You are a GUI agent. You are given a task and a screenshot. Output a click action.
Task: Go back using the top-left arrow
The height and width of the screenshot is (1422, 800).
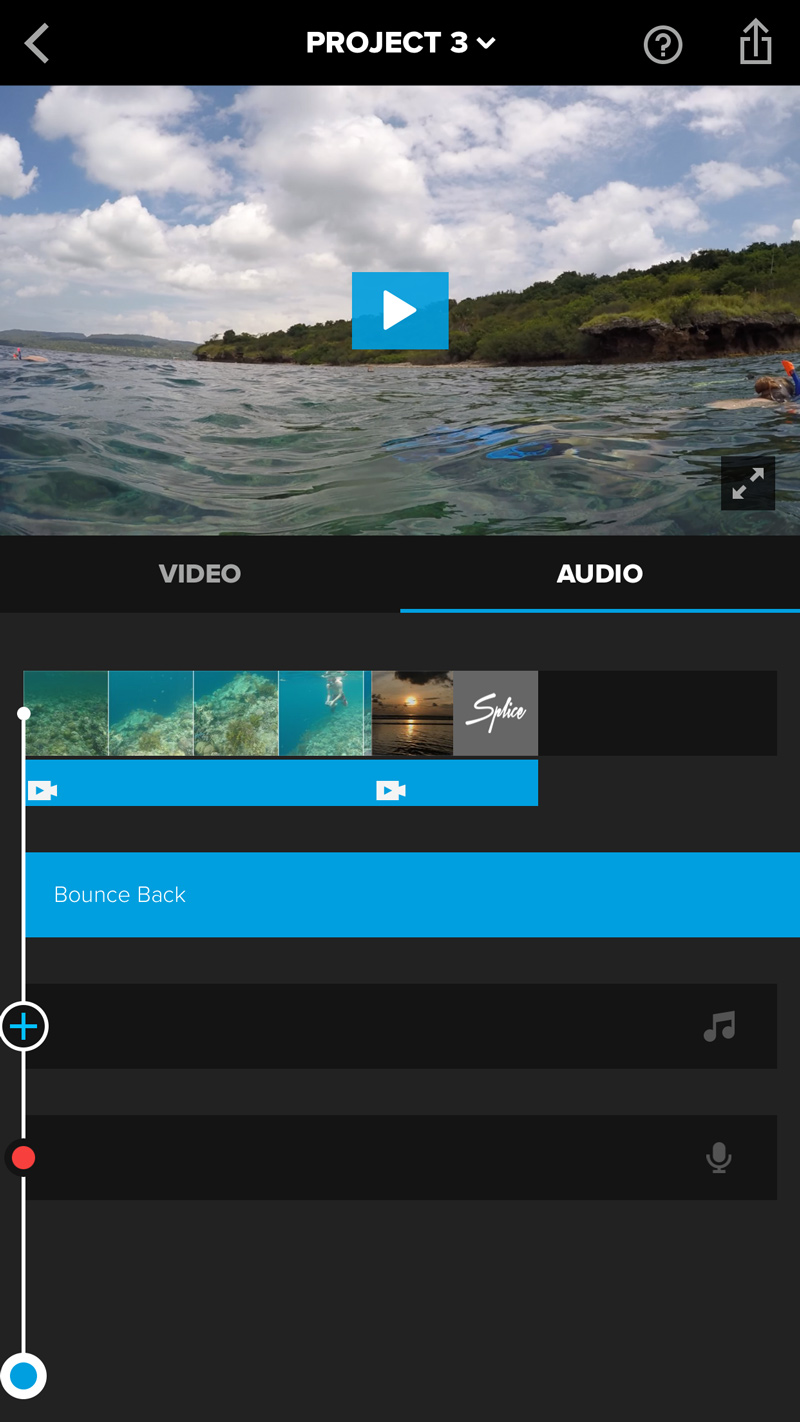coord(37,43)
